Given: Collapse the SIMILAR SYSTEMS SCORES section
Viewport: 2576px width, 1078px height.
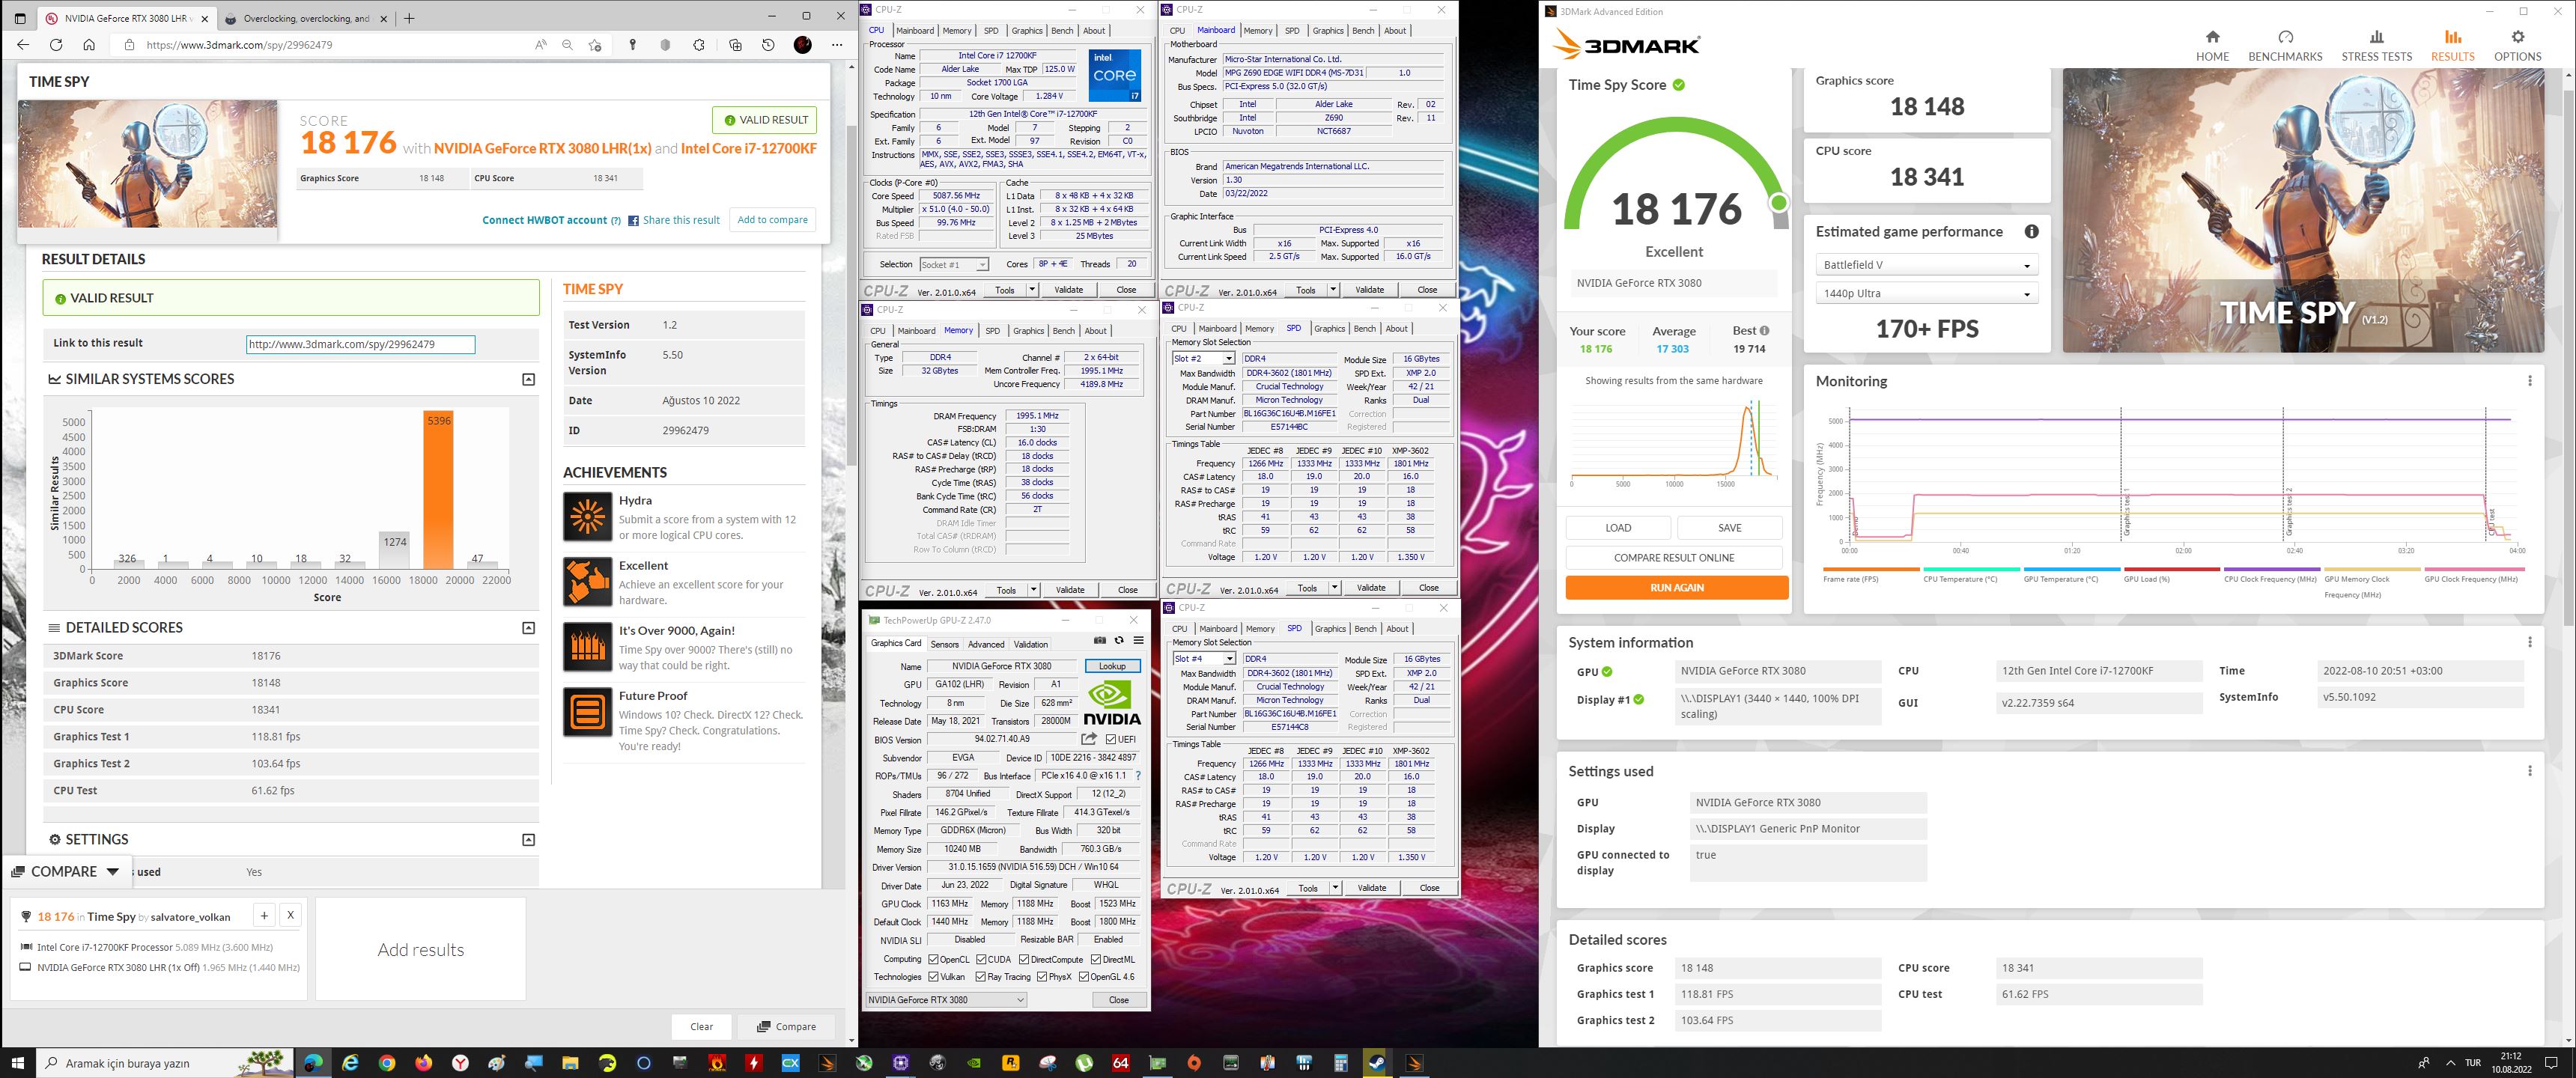Looking at the screenshot, I should tap(529, 379).
